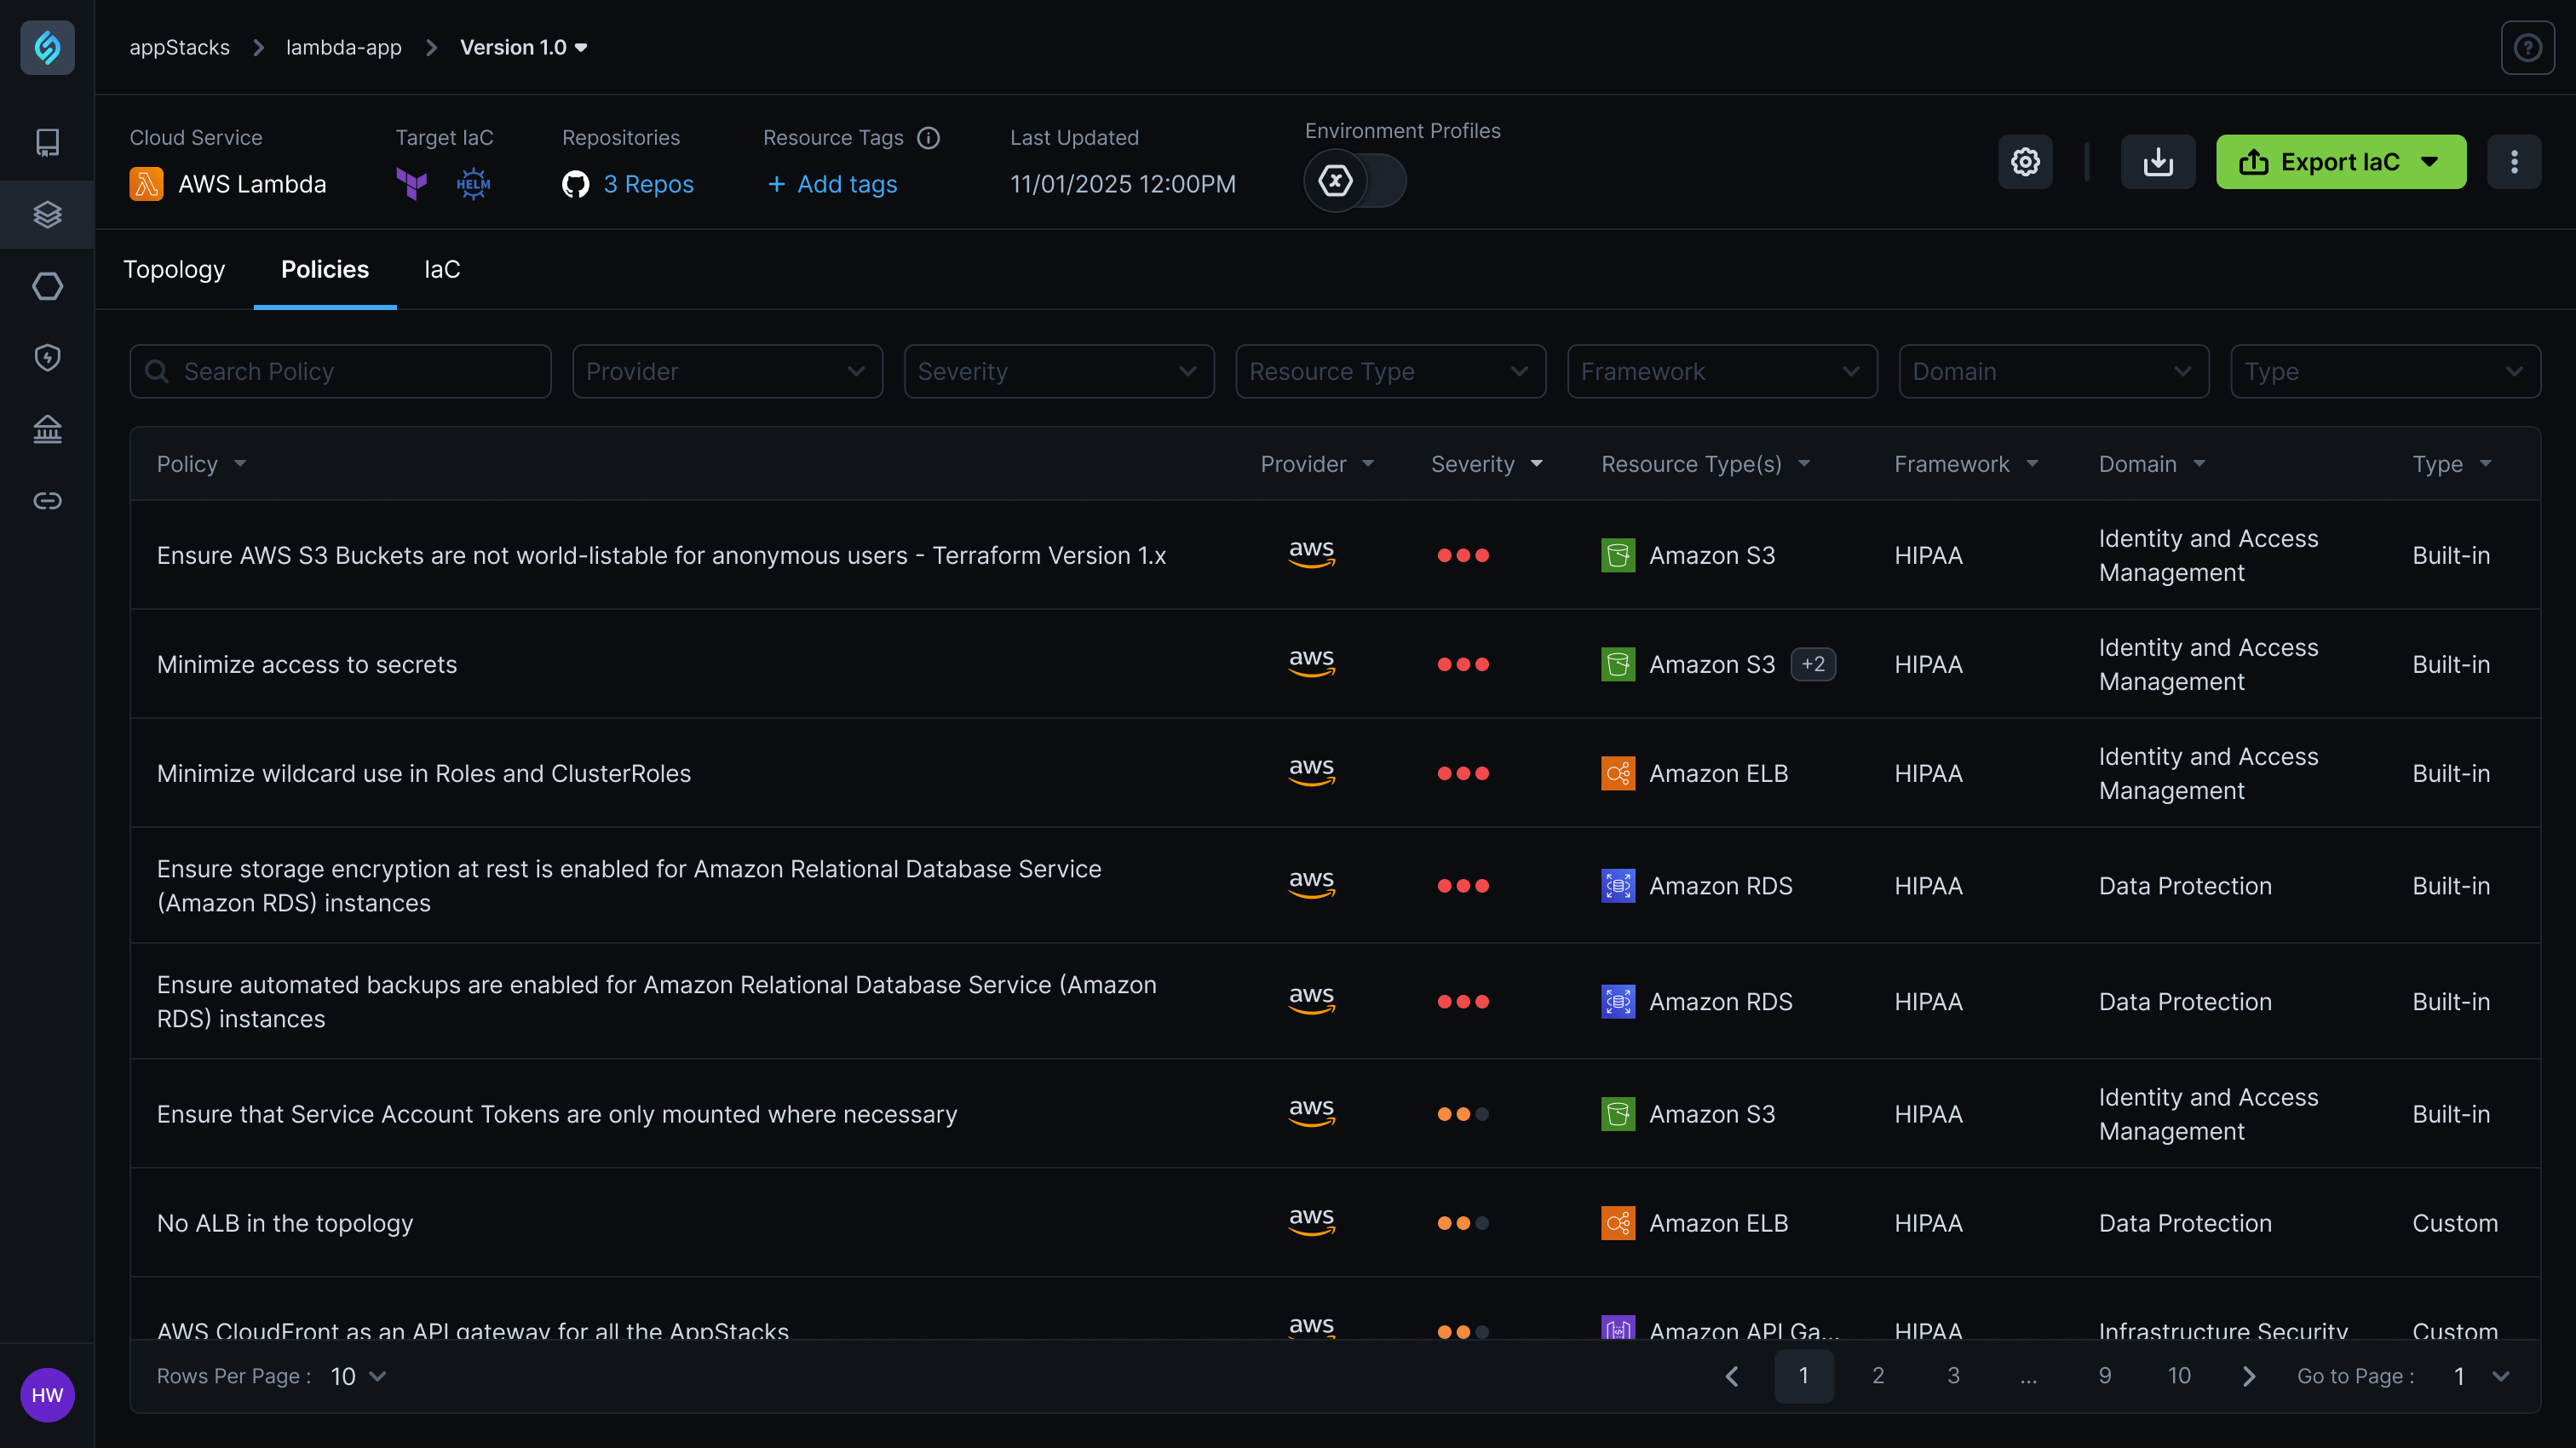The image size is (2576, 1448).
Task: Click the GitHub repositories icon
Action: coord(575,184)
